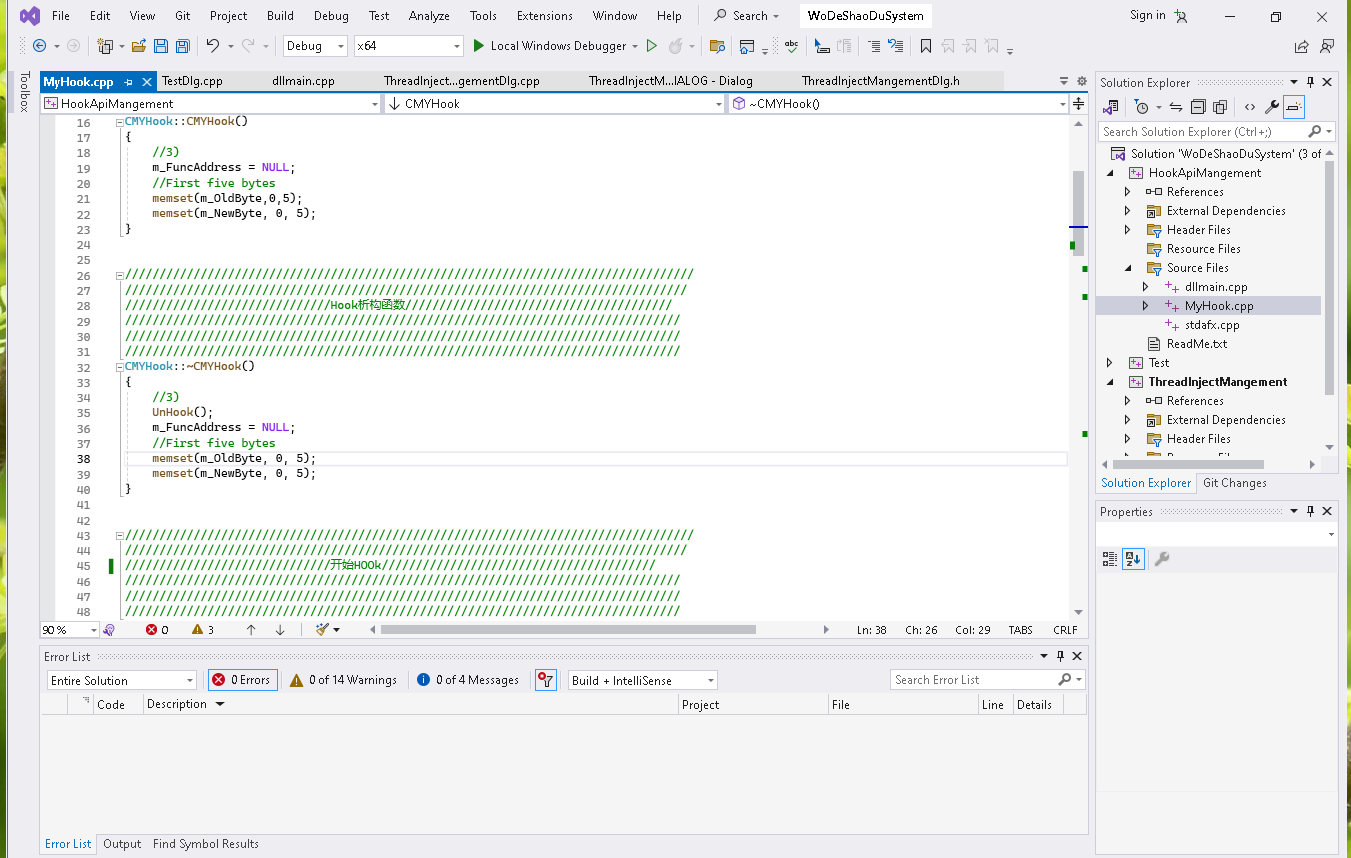Collapse All in Solution Explorer
1351x858 pixels.
pos(1198,107)
